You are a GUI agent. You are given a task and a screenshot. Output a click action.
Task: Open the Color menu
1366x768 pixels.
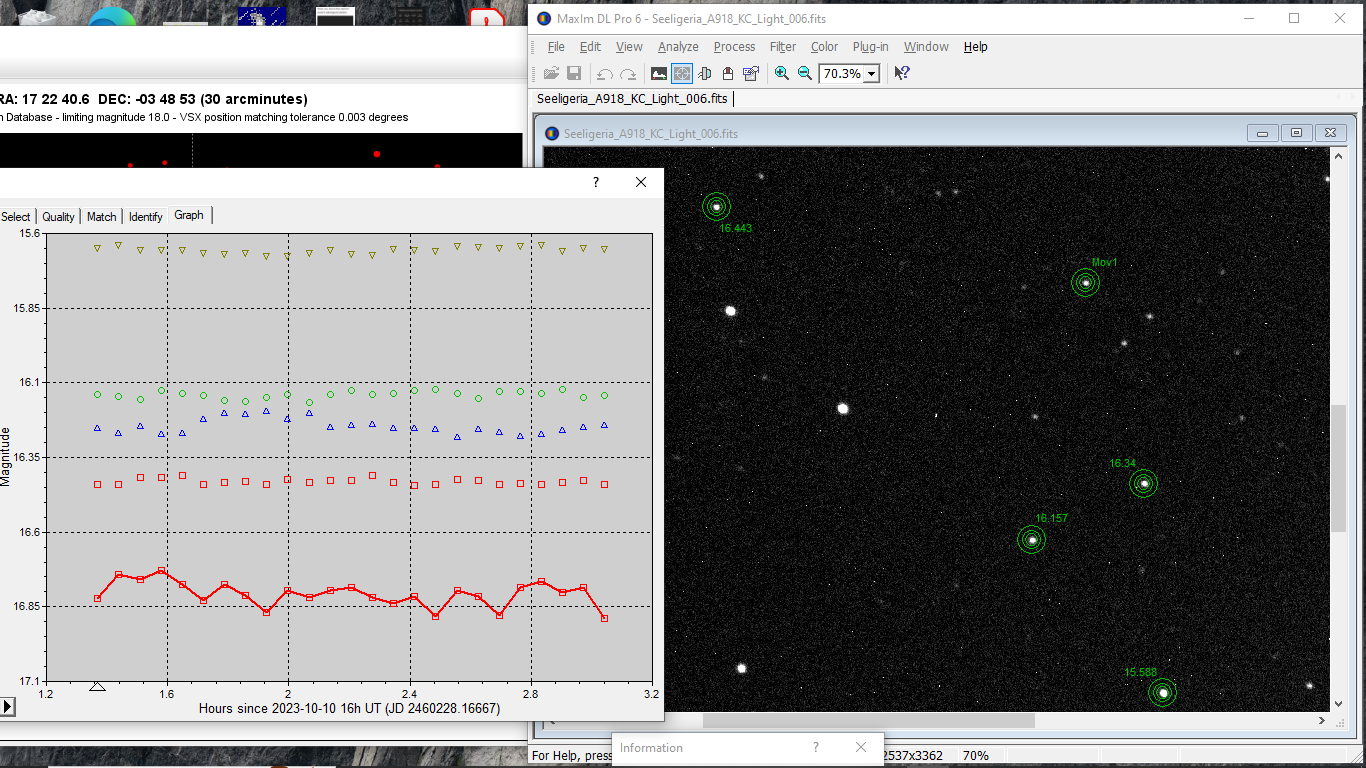click(x=824, y=47)
